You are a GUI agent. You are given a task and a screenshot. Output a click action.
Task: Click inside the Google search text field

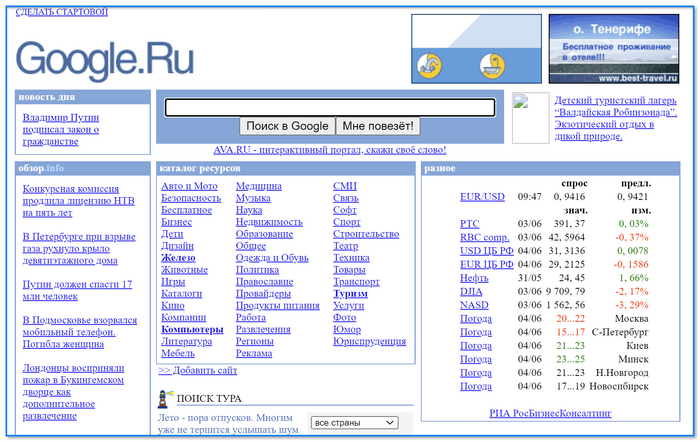tap(330, 108)
